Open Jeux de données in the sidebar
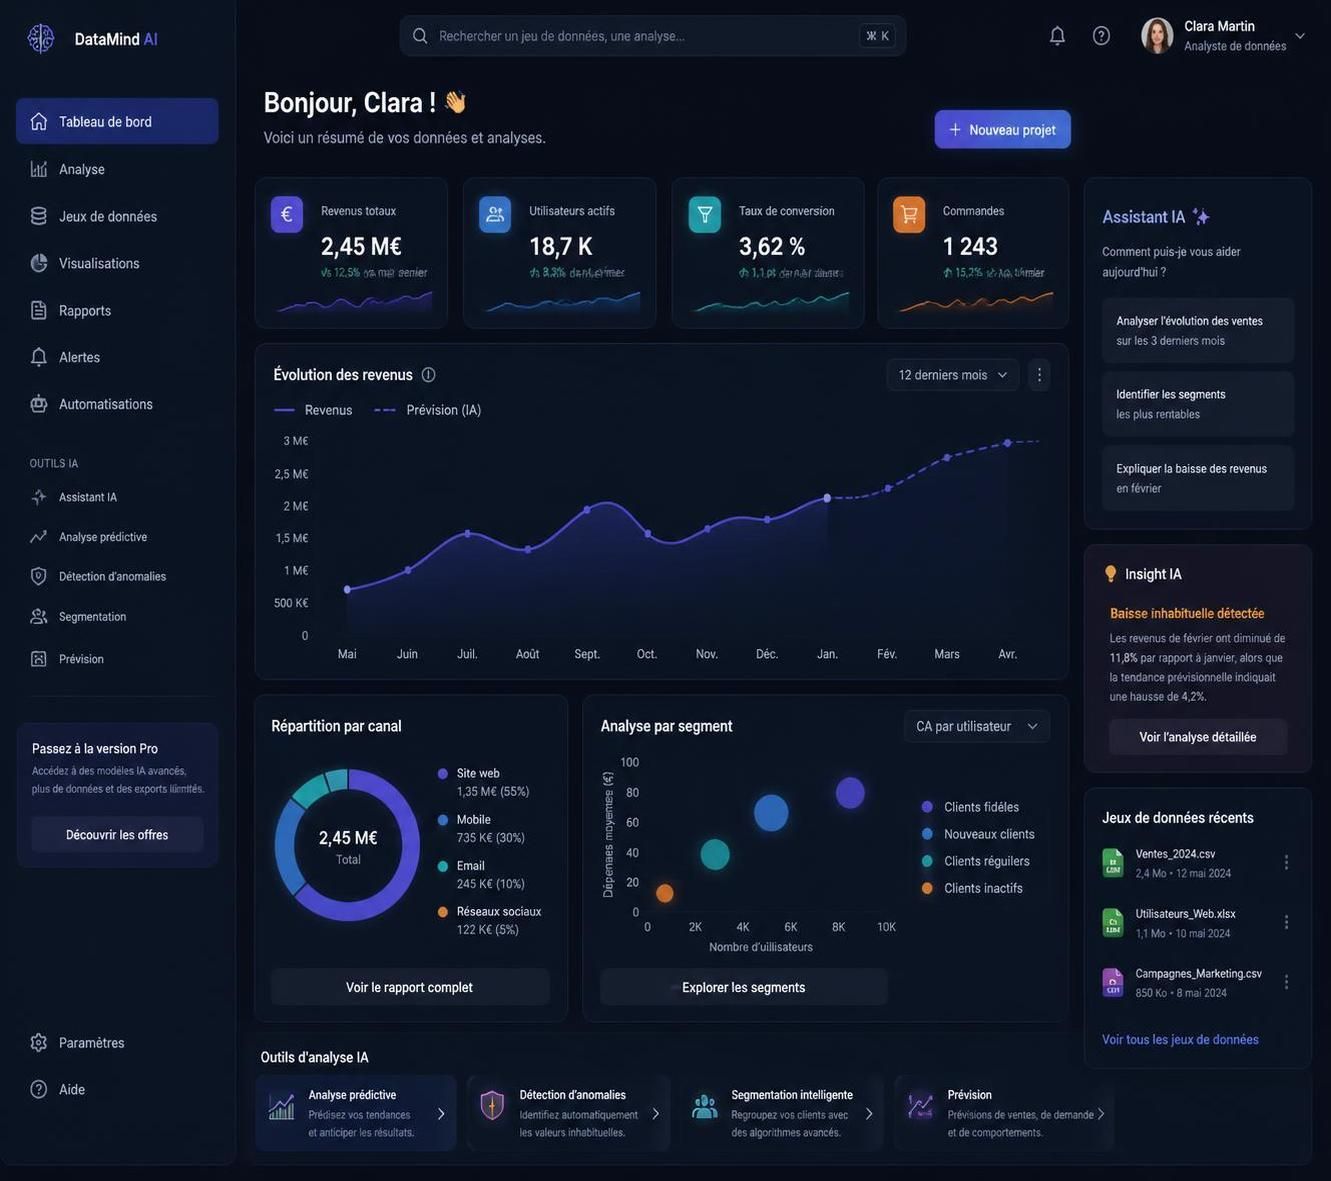 tap(117, 216)
